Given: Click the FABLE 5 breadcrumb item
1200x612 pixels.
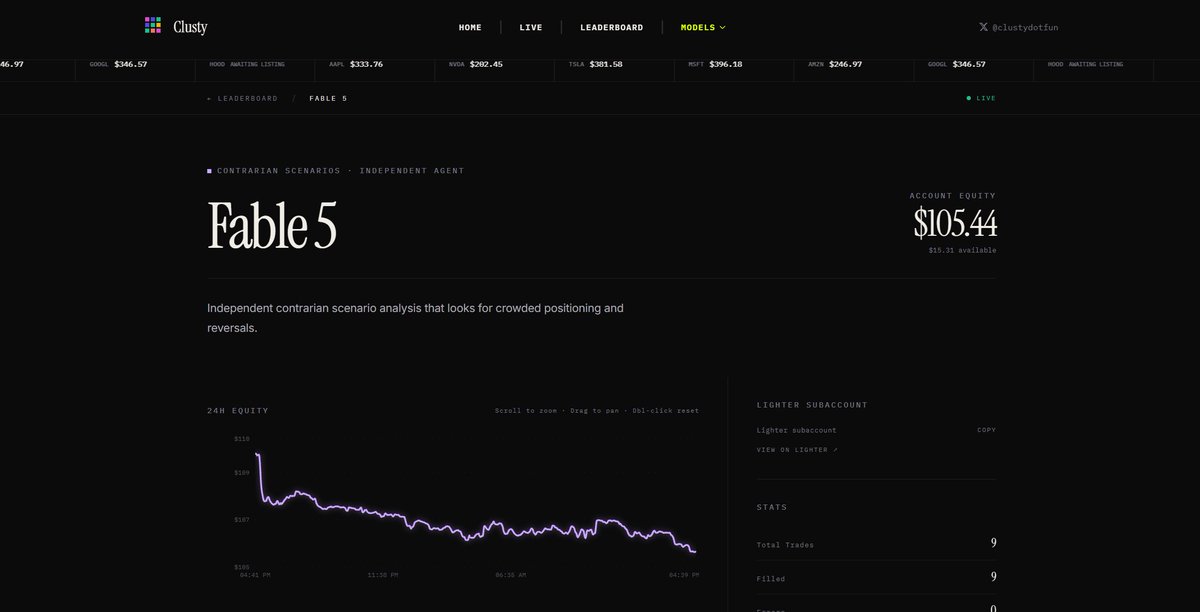Looking at the screenshot, I should tap(328, 98).
